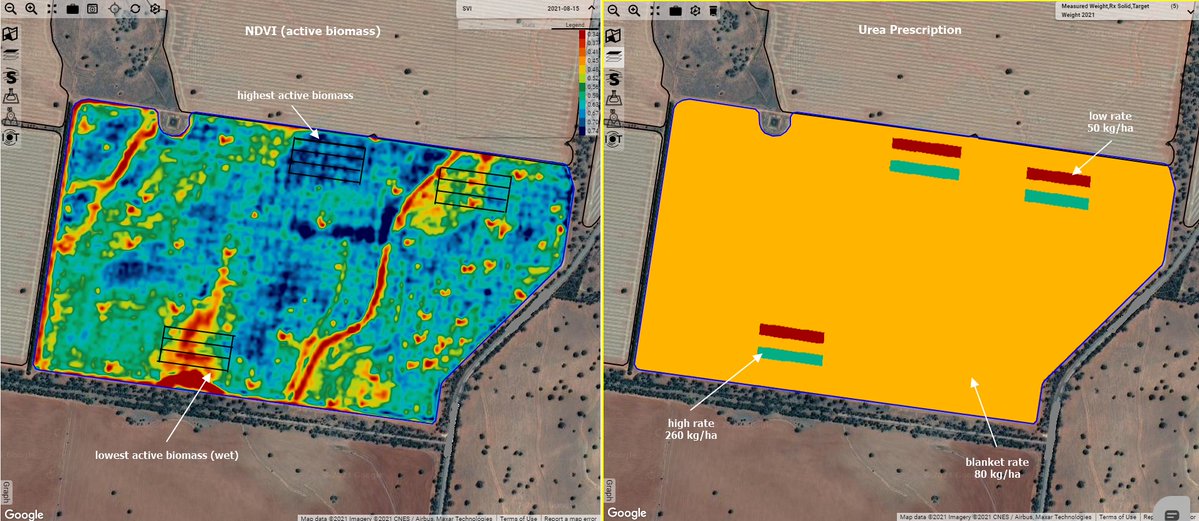Refresh the NDVI map view
The height and width of the screenshot is (521, 1199).
tap(135, 9)
